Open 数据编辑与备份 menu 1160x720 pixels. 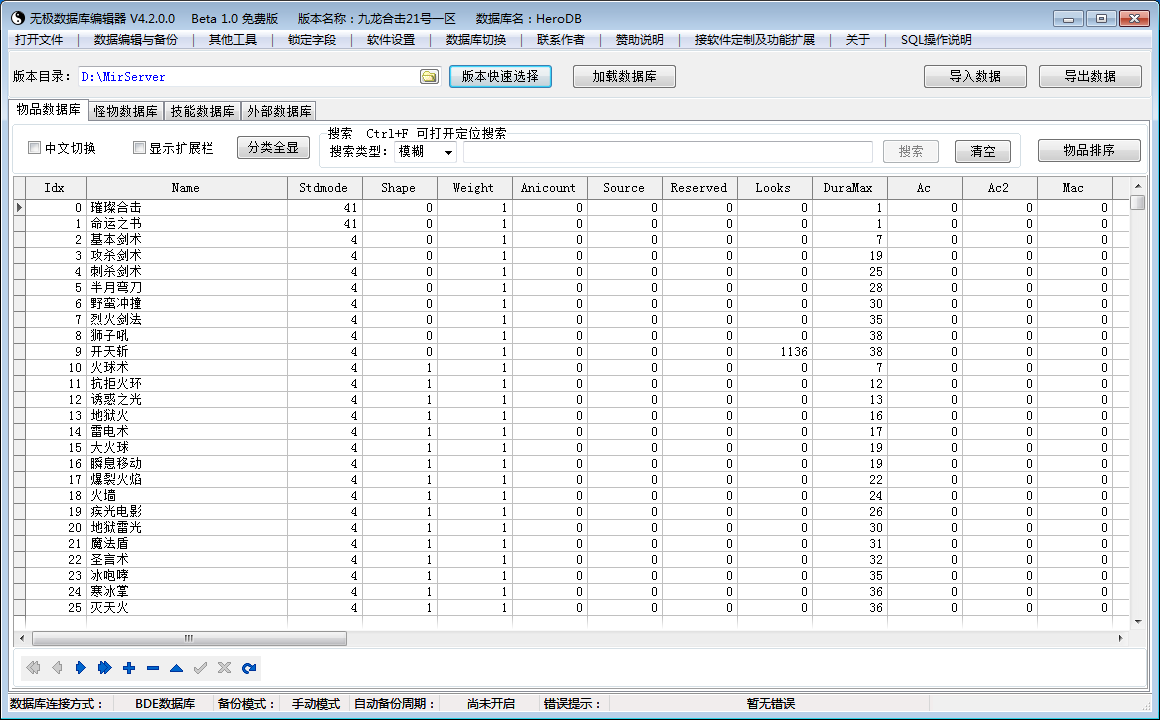pyautogui.click(x=135, y=40)
